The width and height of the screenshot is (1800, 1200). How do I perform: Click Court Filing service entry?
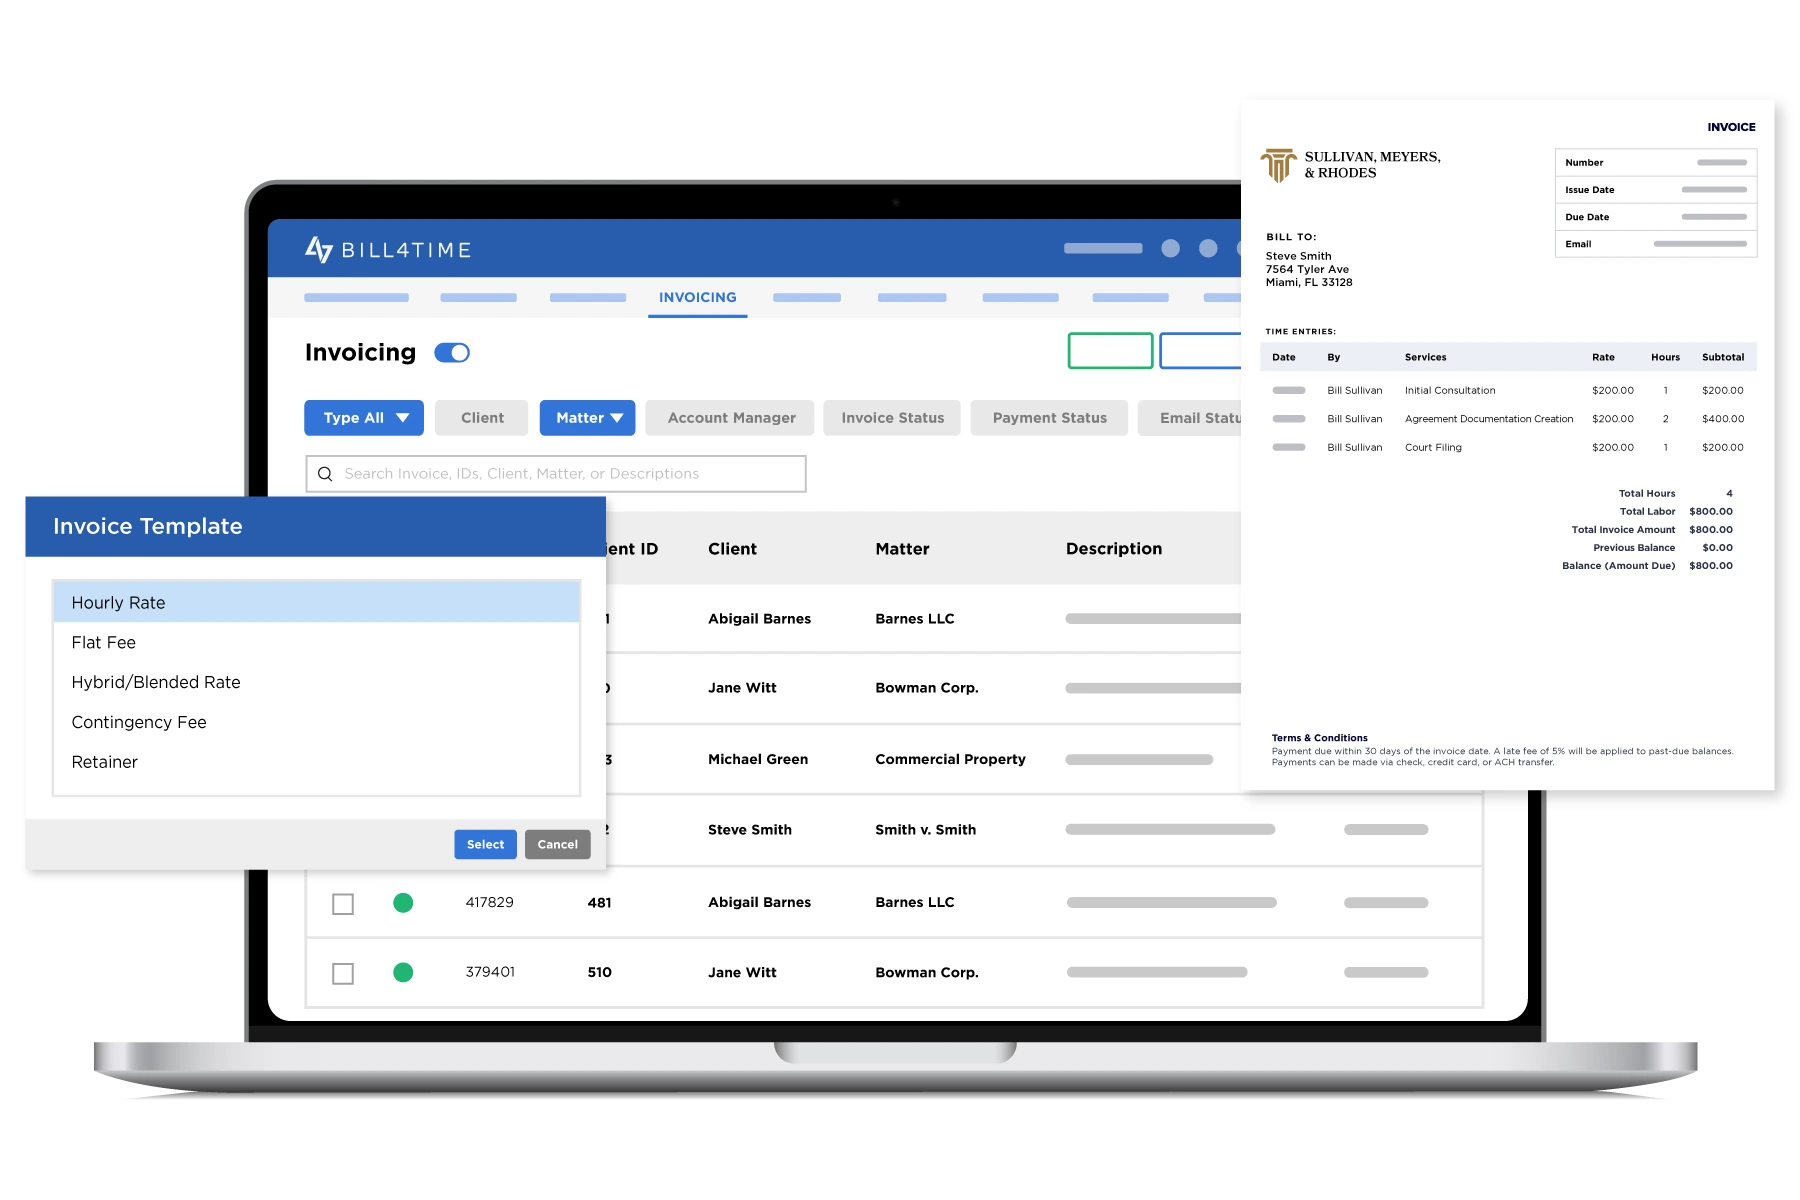tap(1433, 448)
